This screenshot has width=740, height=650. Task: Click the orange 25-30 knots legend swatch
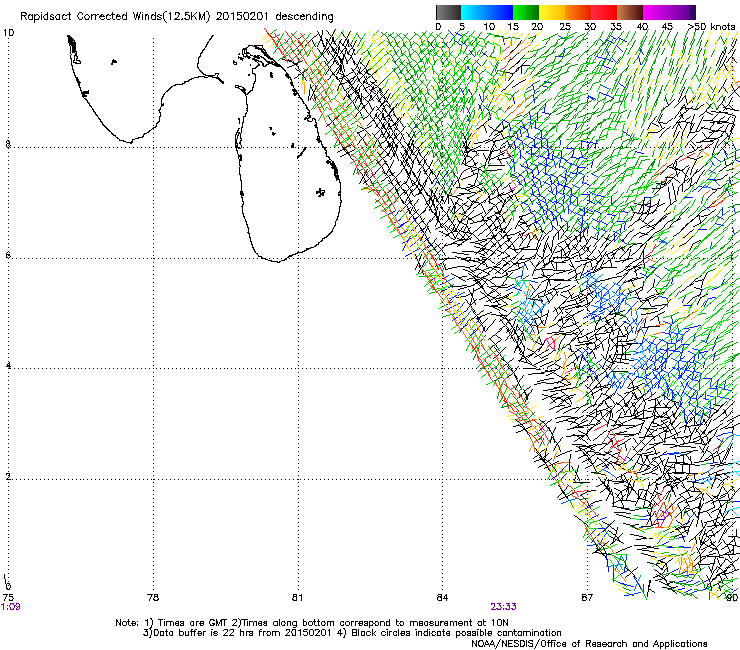click(x=578, y=12)
